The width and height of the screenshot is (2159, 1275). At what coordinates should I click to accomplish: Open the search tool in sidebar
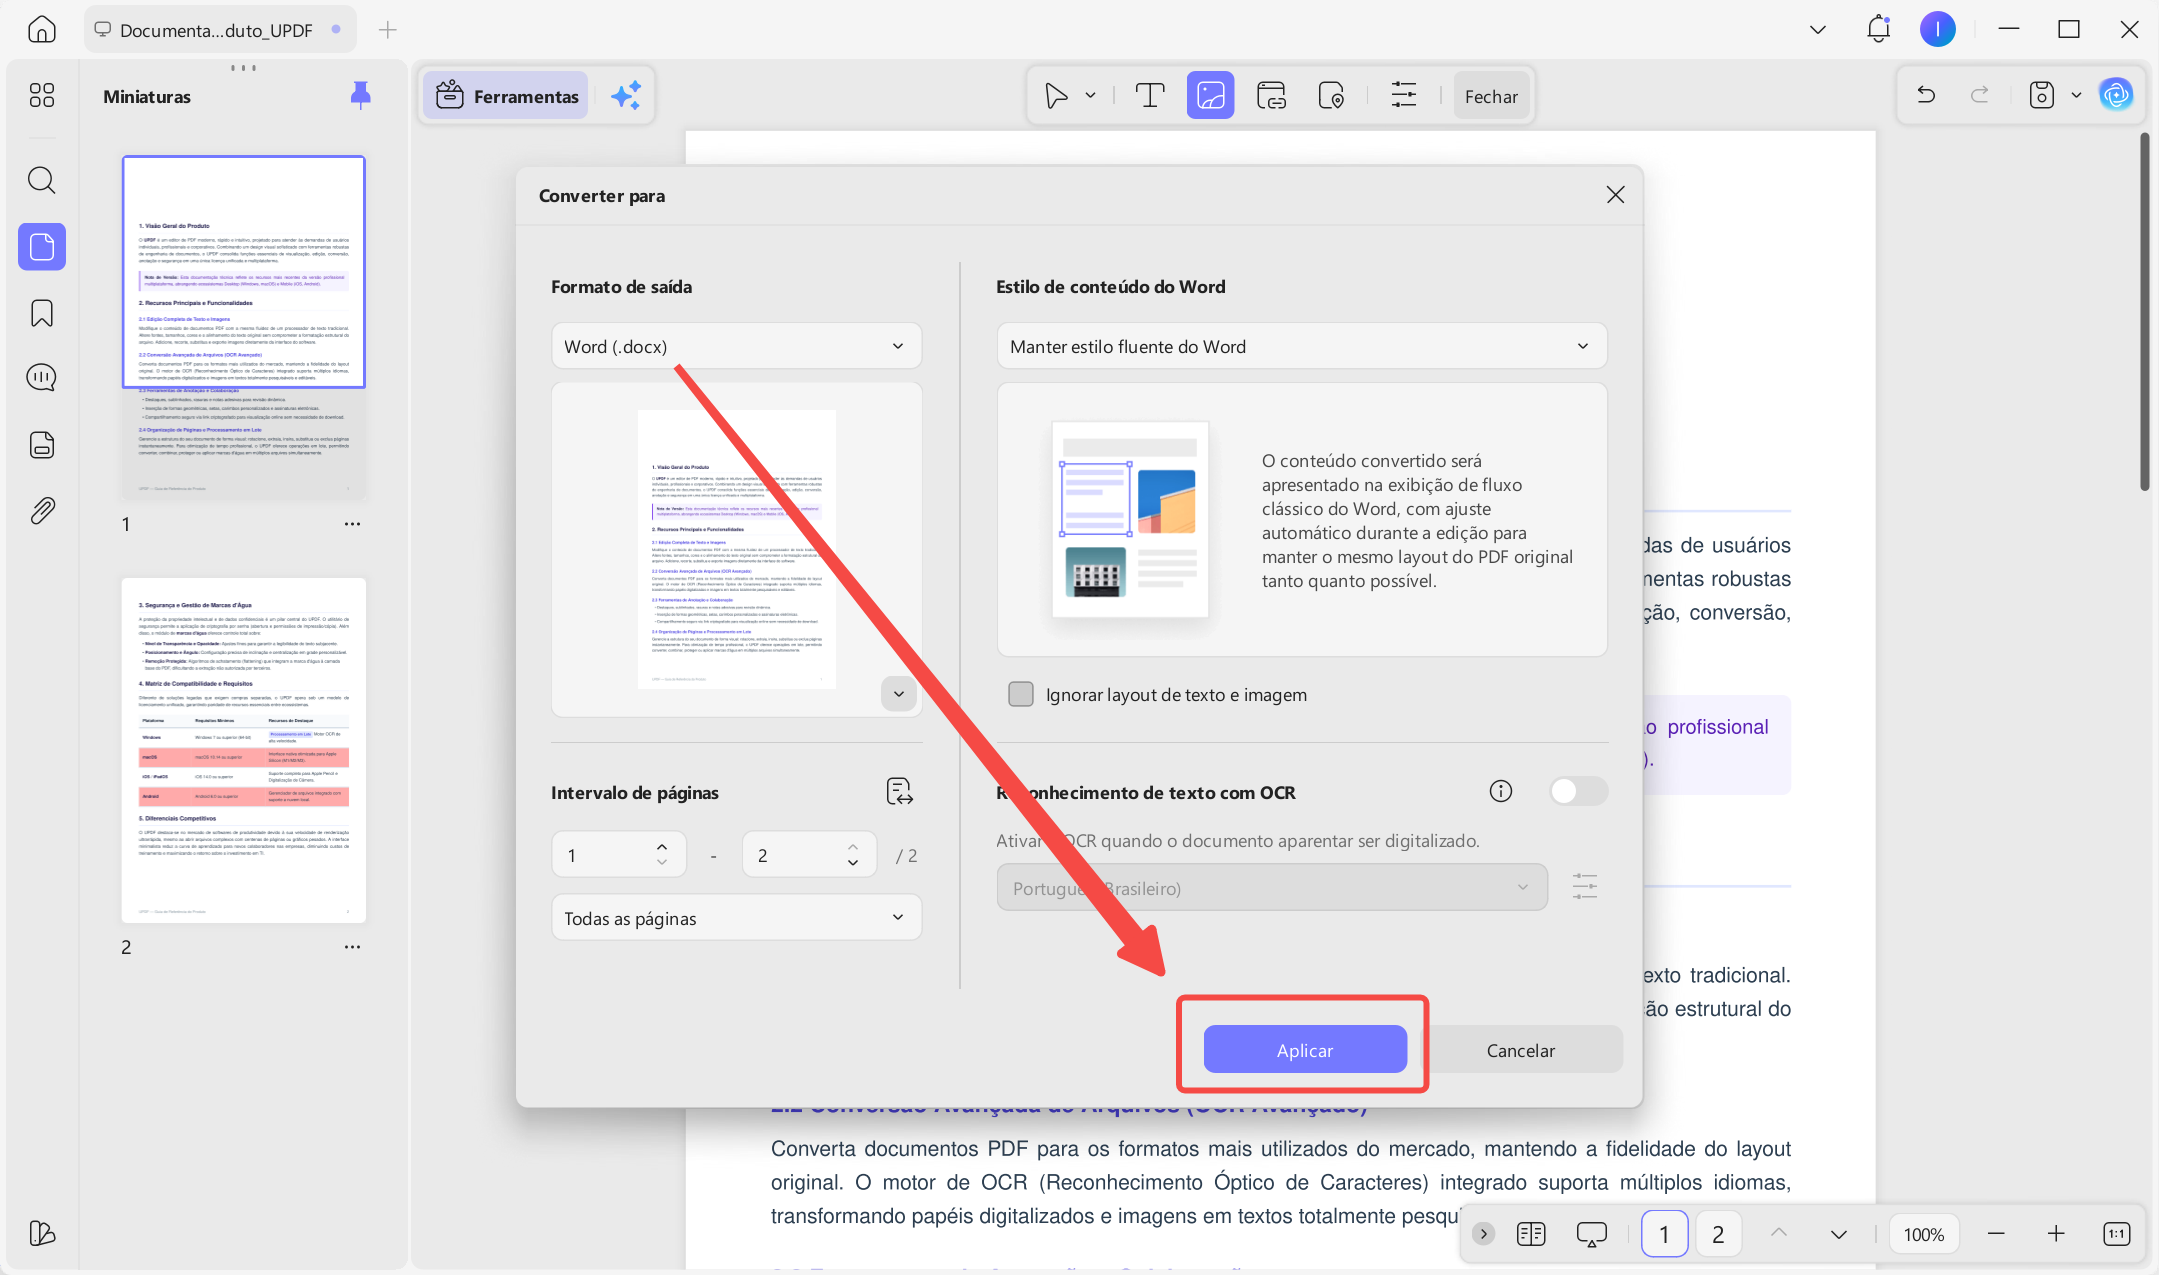click(41, 180)
